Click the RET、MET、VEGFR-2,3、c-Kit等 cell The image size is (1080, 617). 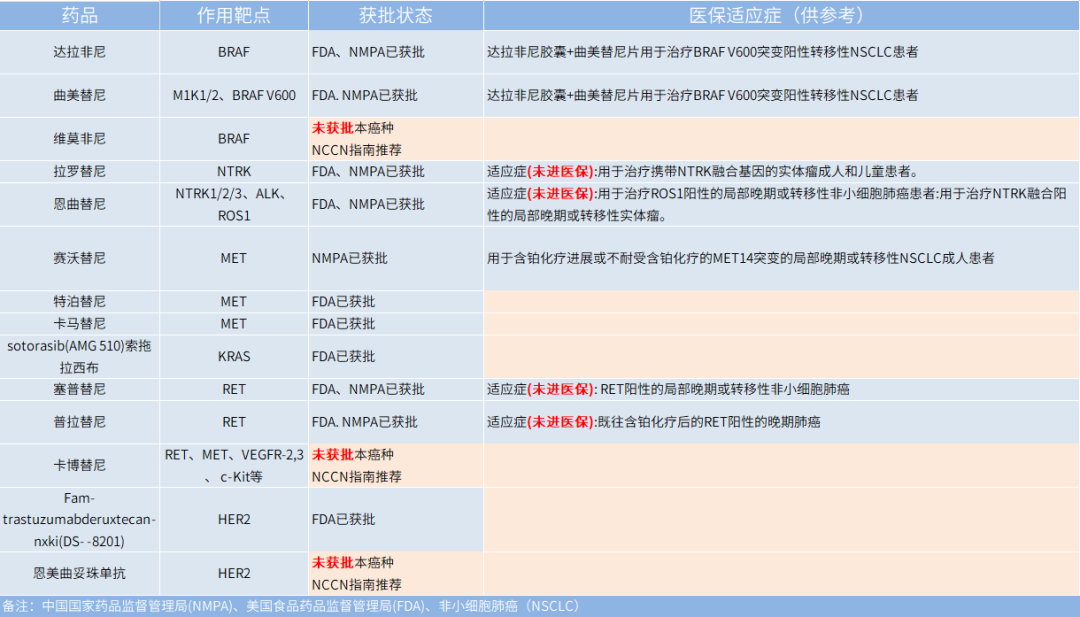(x=234, y=466)
